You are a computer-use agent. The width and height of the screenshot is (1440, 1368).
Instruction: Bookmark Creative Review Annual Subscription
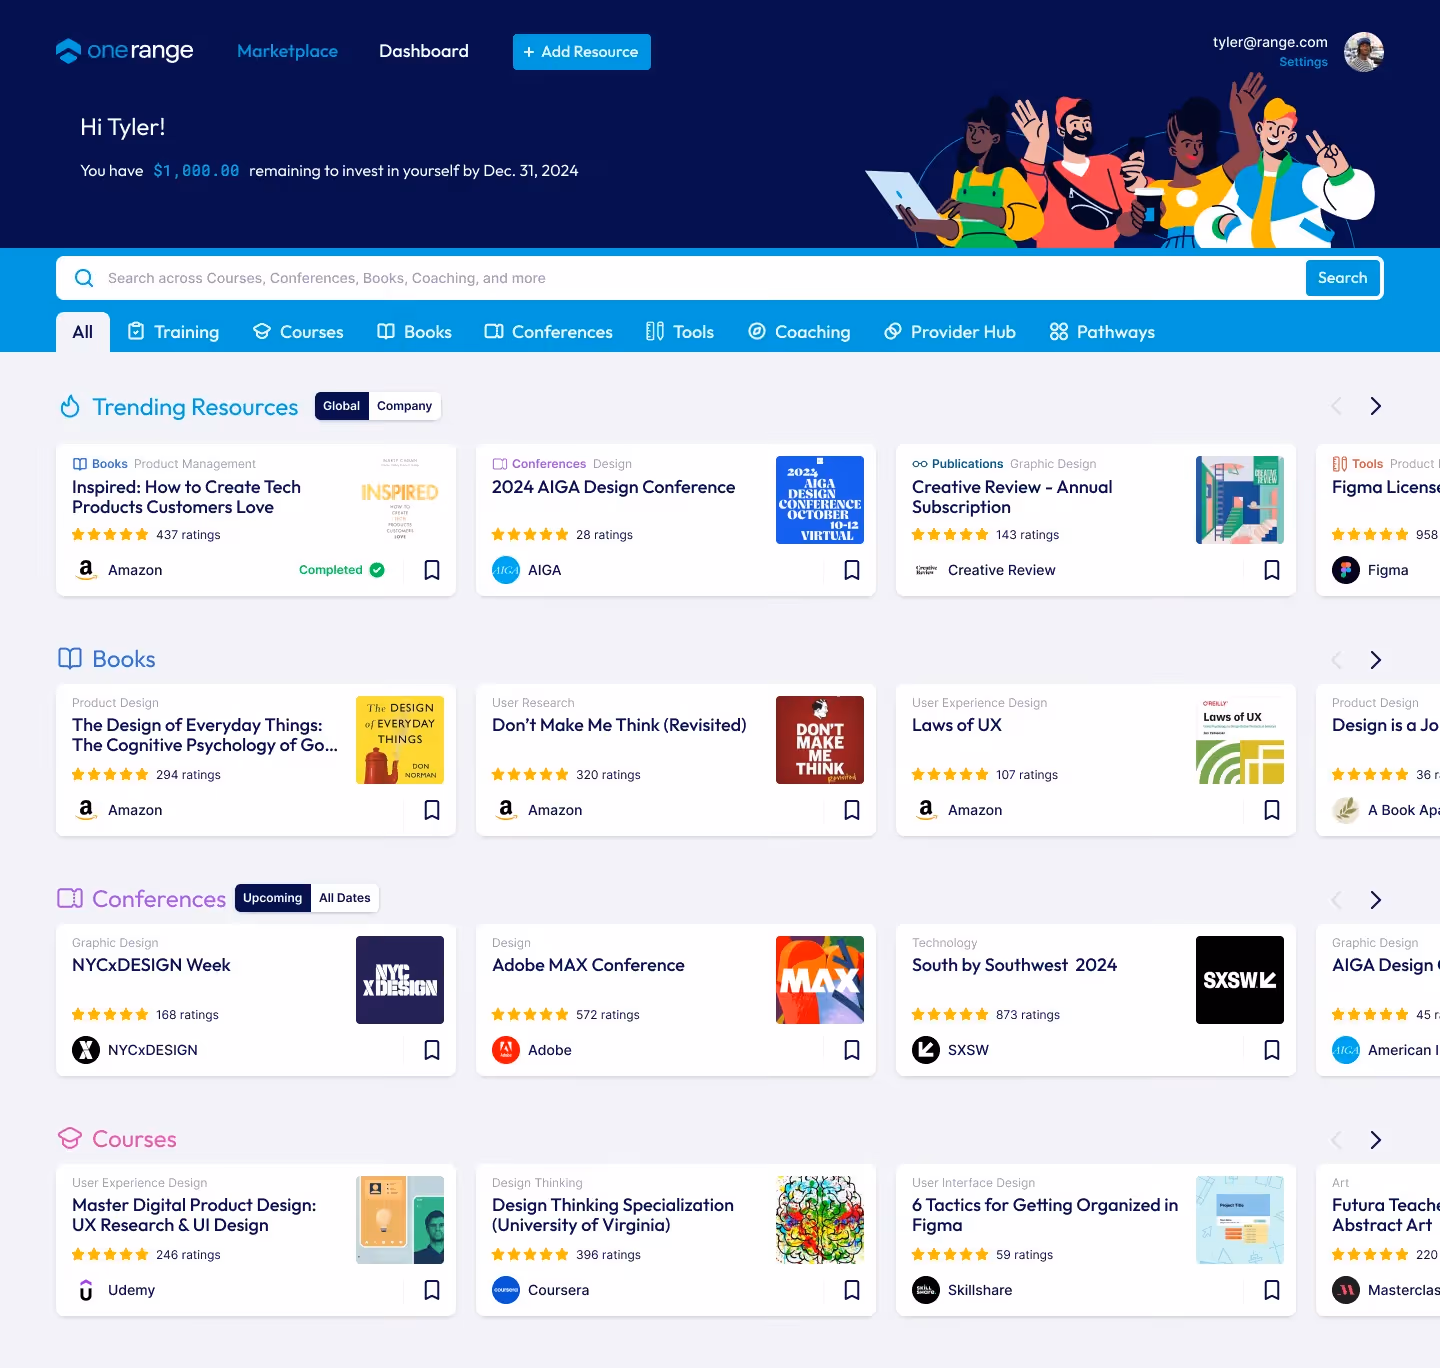click(x=1272, y=570)
